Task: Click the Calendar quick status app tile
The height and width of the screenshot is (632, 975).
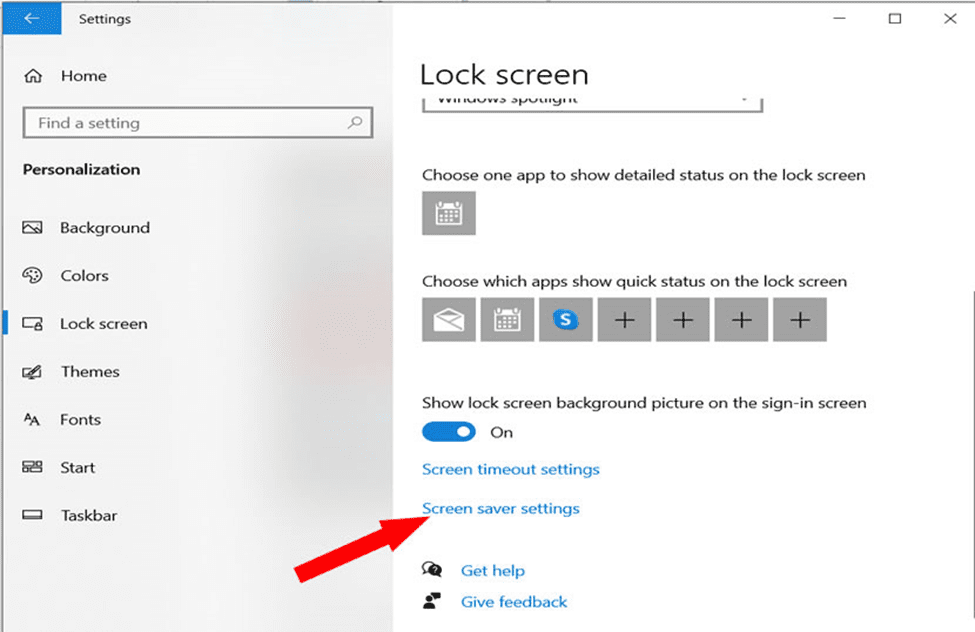Action: coord(507,320)
